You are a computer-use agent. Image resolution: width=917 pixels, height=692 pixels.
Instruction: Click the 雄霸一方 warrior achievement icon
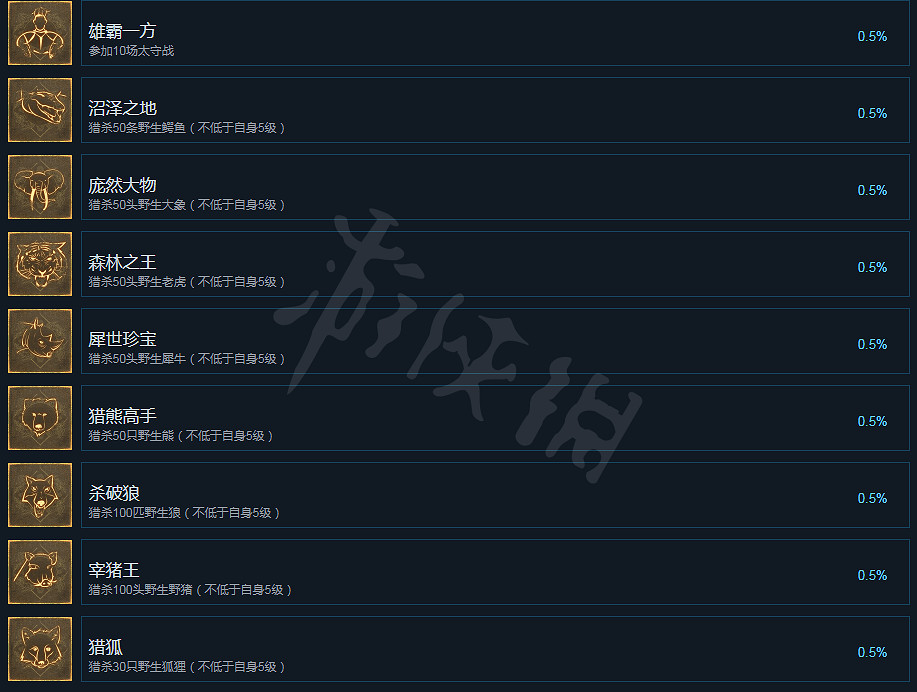40,33
